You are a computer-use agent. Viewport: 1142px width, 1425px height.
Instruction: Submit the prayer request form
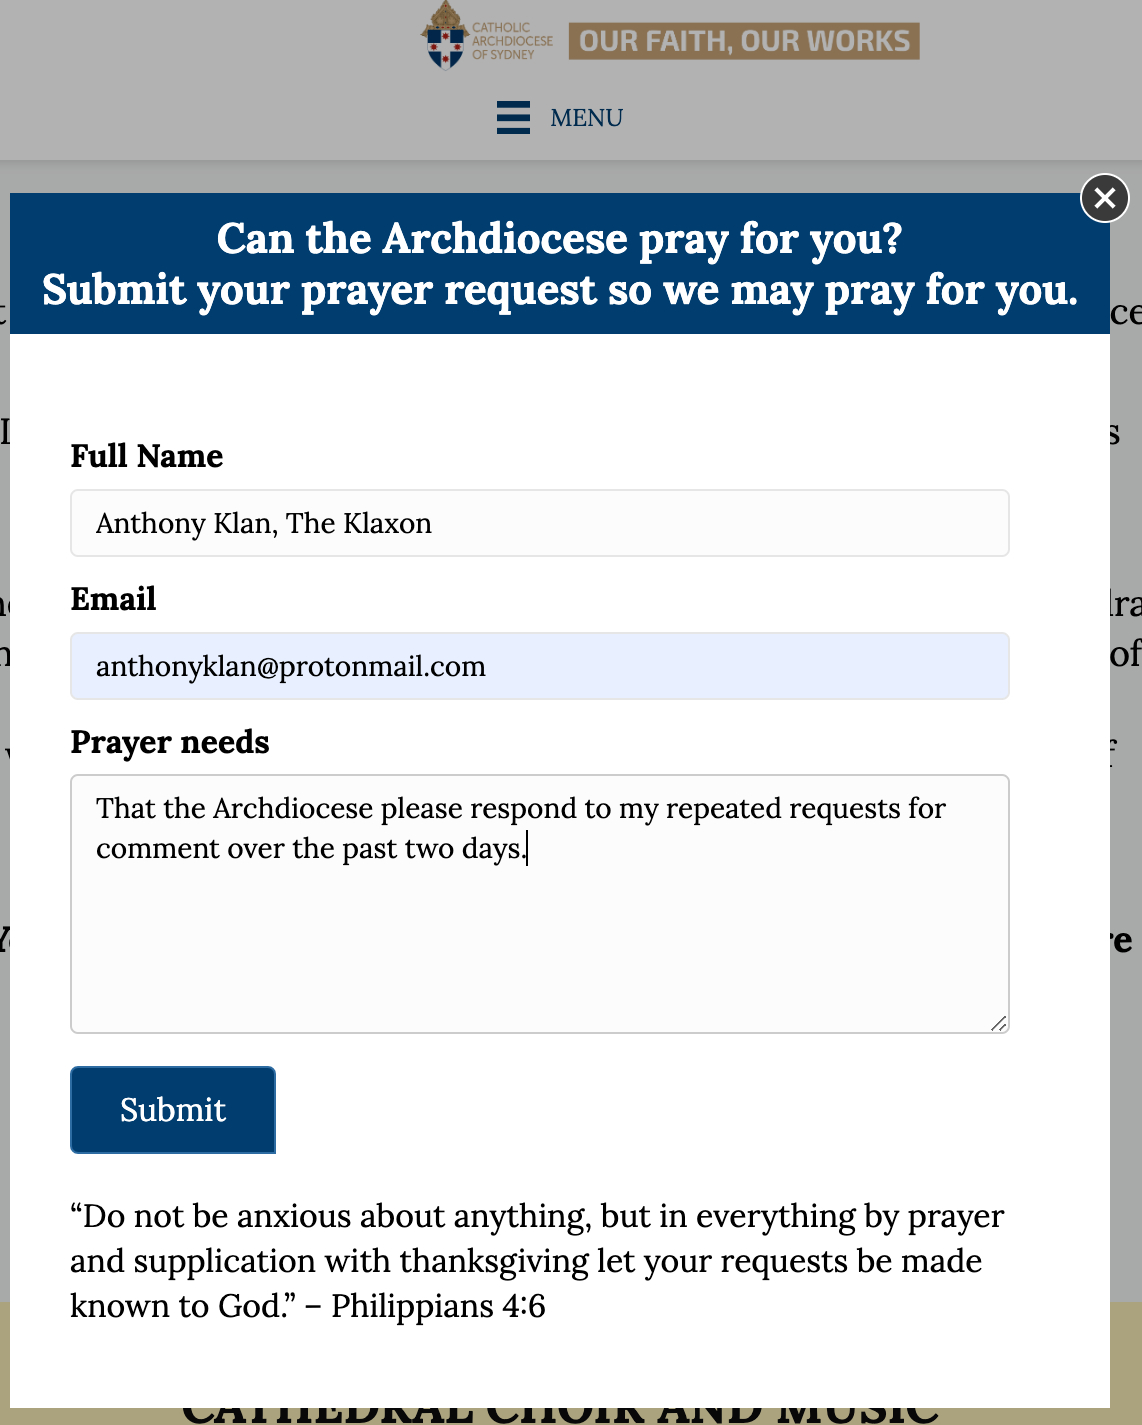pos(173,1110)
